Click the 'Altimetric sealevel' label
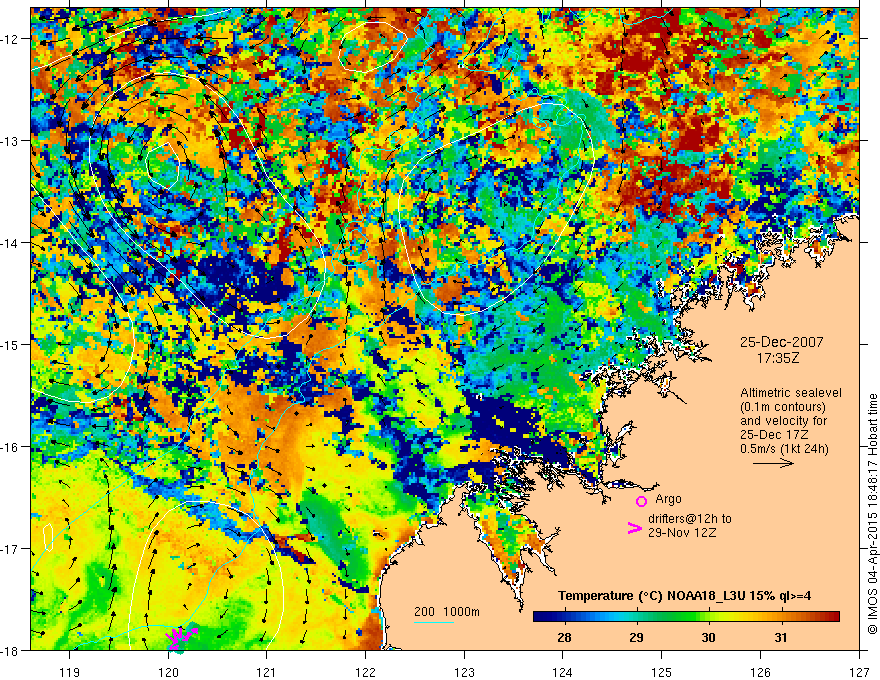The height and width of the screenshot is (680, 880). 791,393
